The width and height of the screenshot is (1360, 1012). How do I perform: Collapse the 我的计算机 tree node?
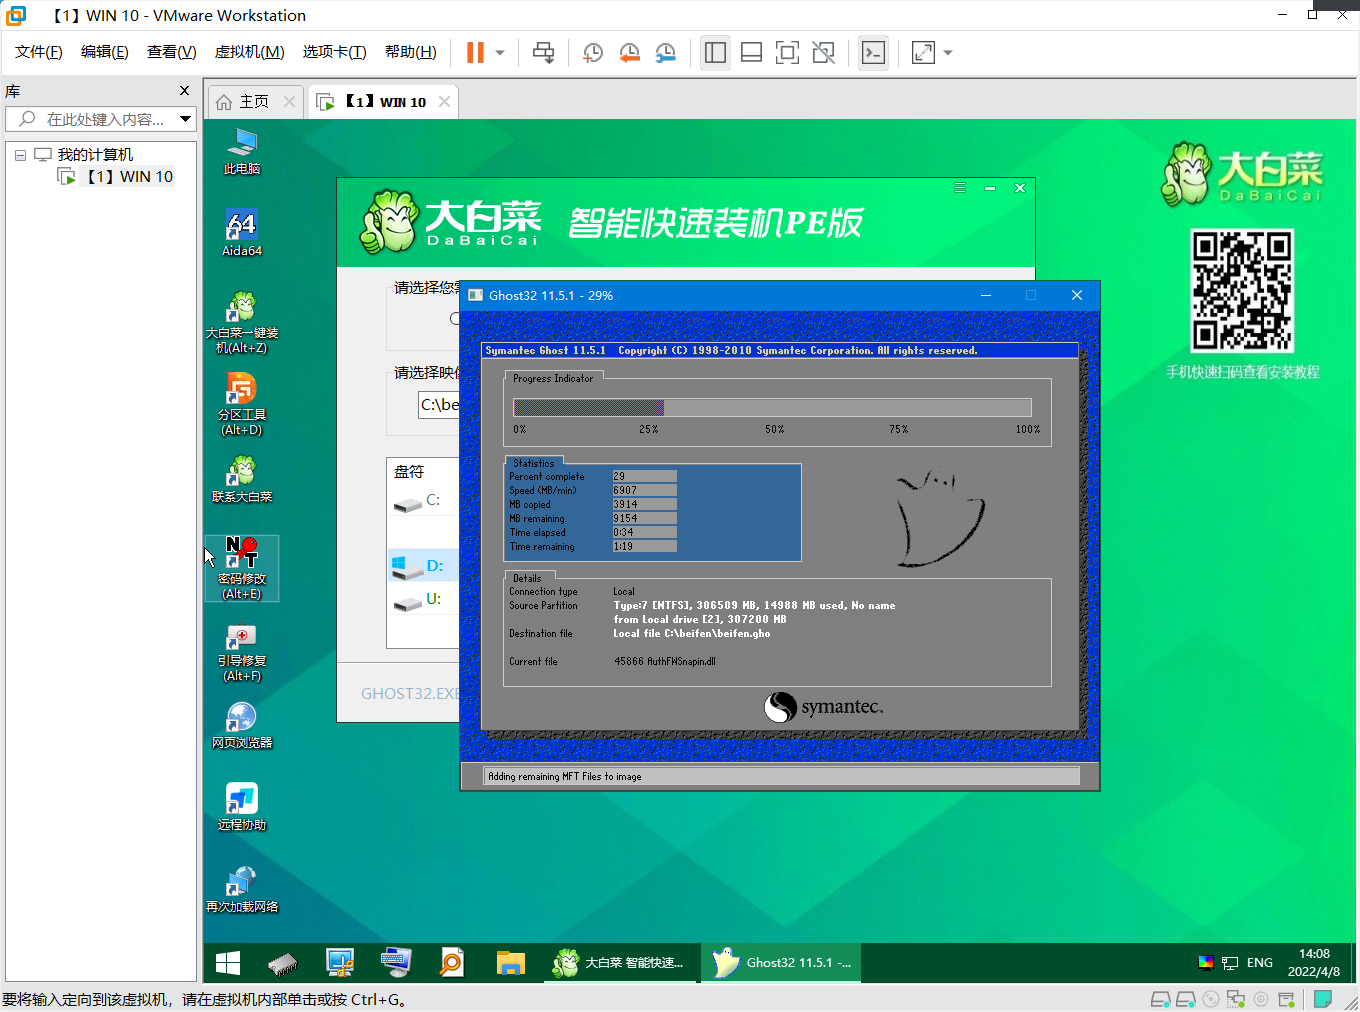20,155
